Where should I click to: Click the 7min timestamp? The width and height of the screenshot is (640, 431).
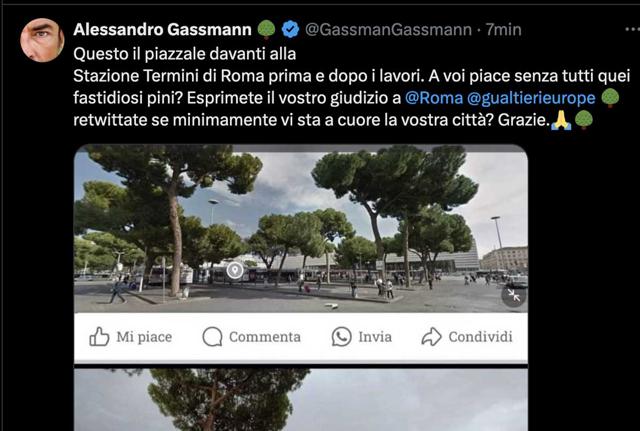click(503, 29)
